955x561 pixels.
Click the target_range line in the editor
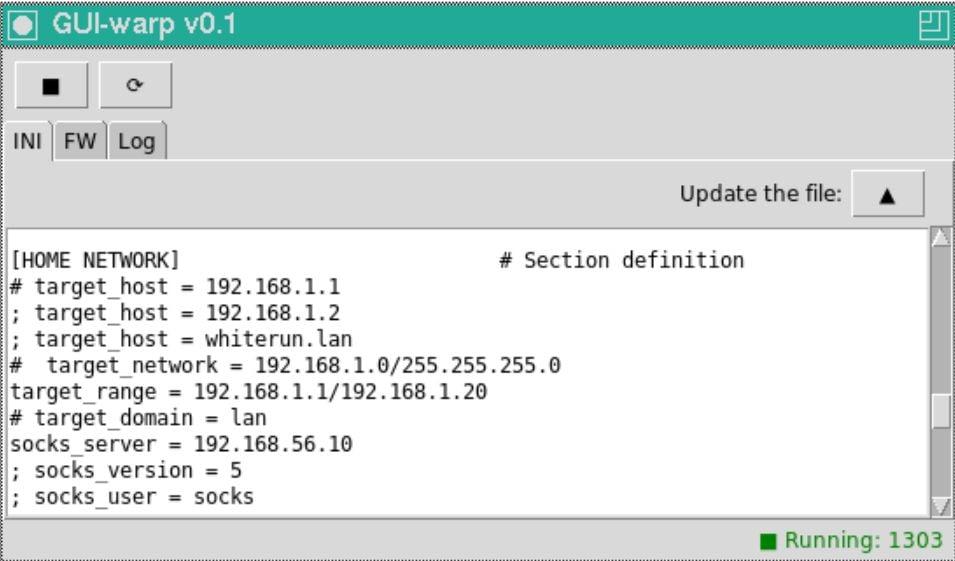249,392
